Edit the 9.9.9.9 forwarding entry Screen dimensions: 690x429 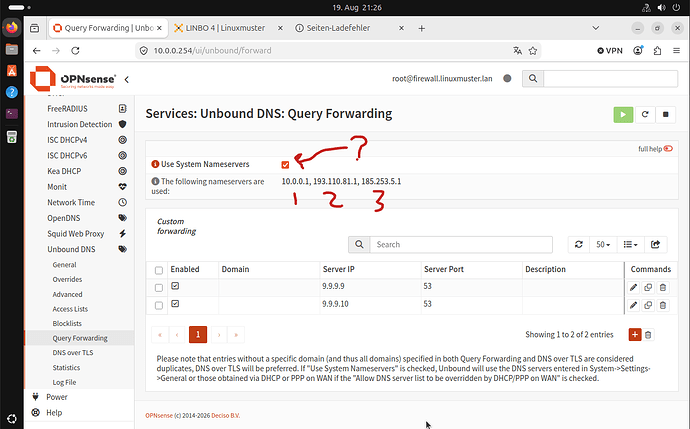coord(633,287)
